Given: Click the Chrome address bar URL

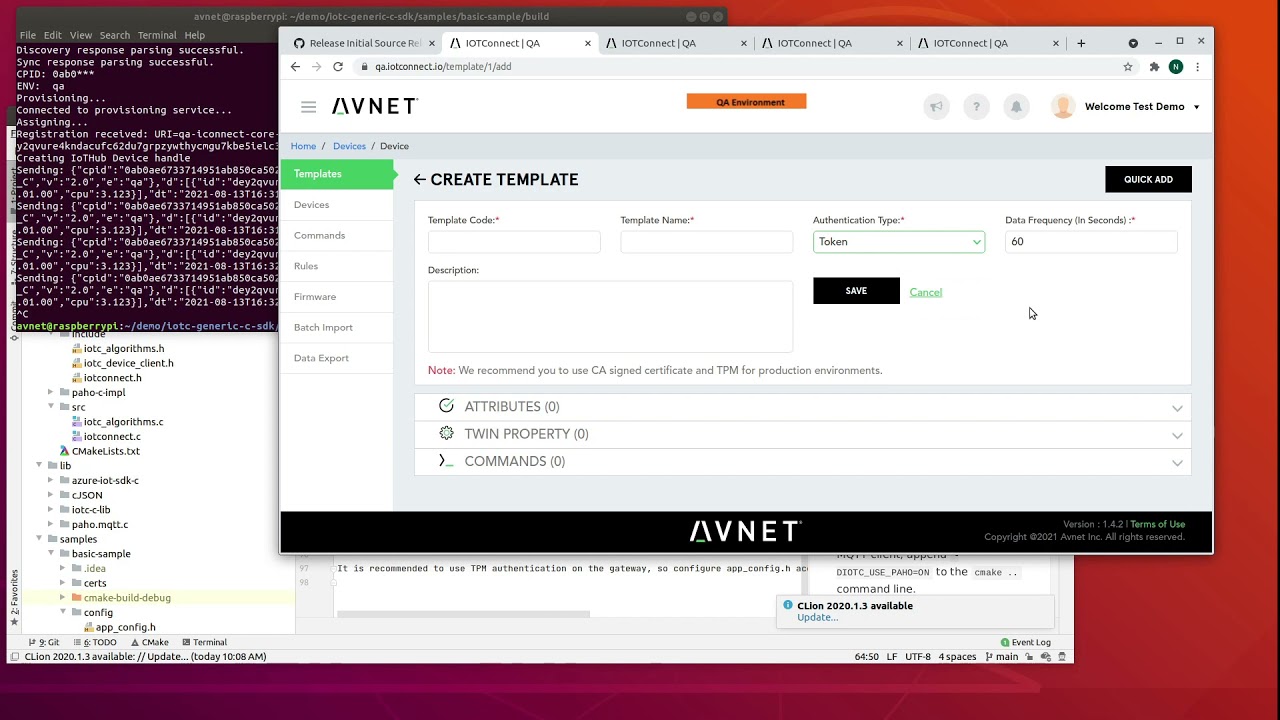Looking at the screenshot, I should click(443, 67).
